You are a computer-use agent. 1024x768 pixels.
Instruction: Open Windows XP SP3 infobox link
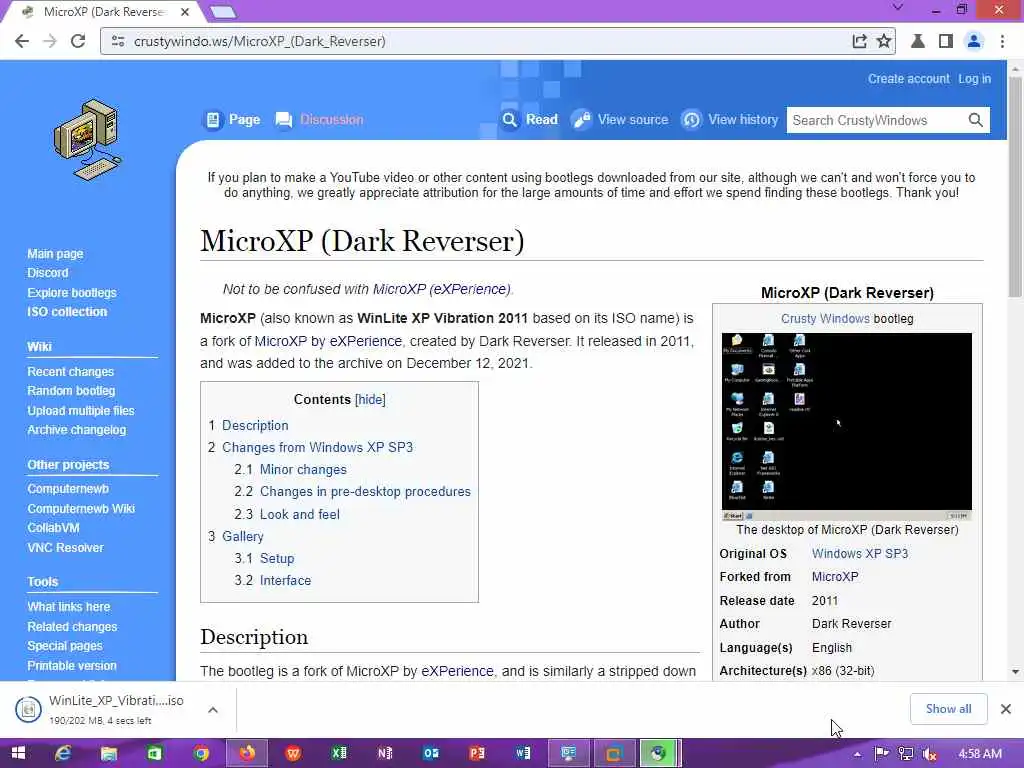tap(860, 553)
